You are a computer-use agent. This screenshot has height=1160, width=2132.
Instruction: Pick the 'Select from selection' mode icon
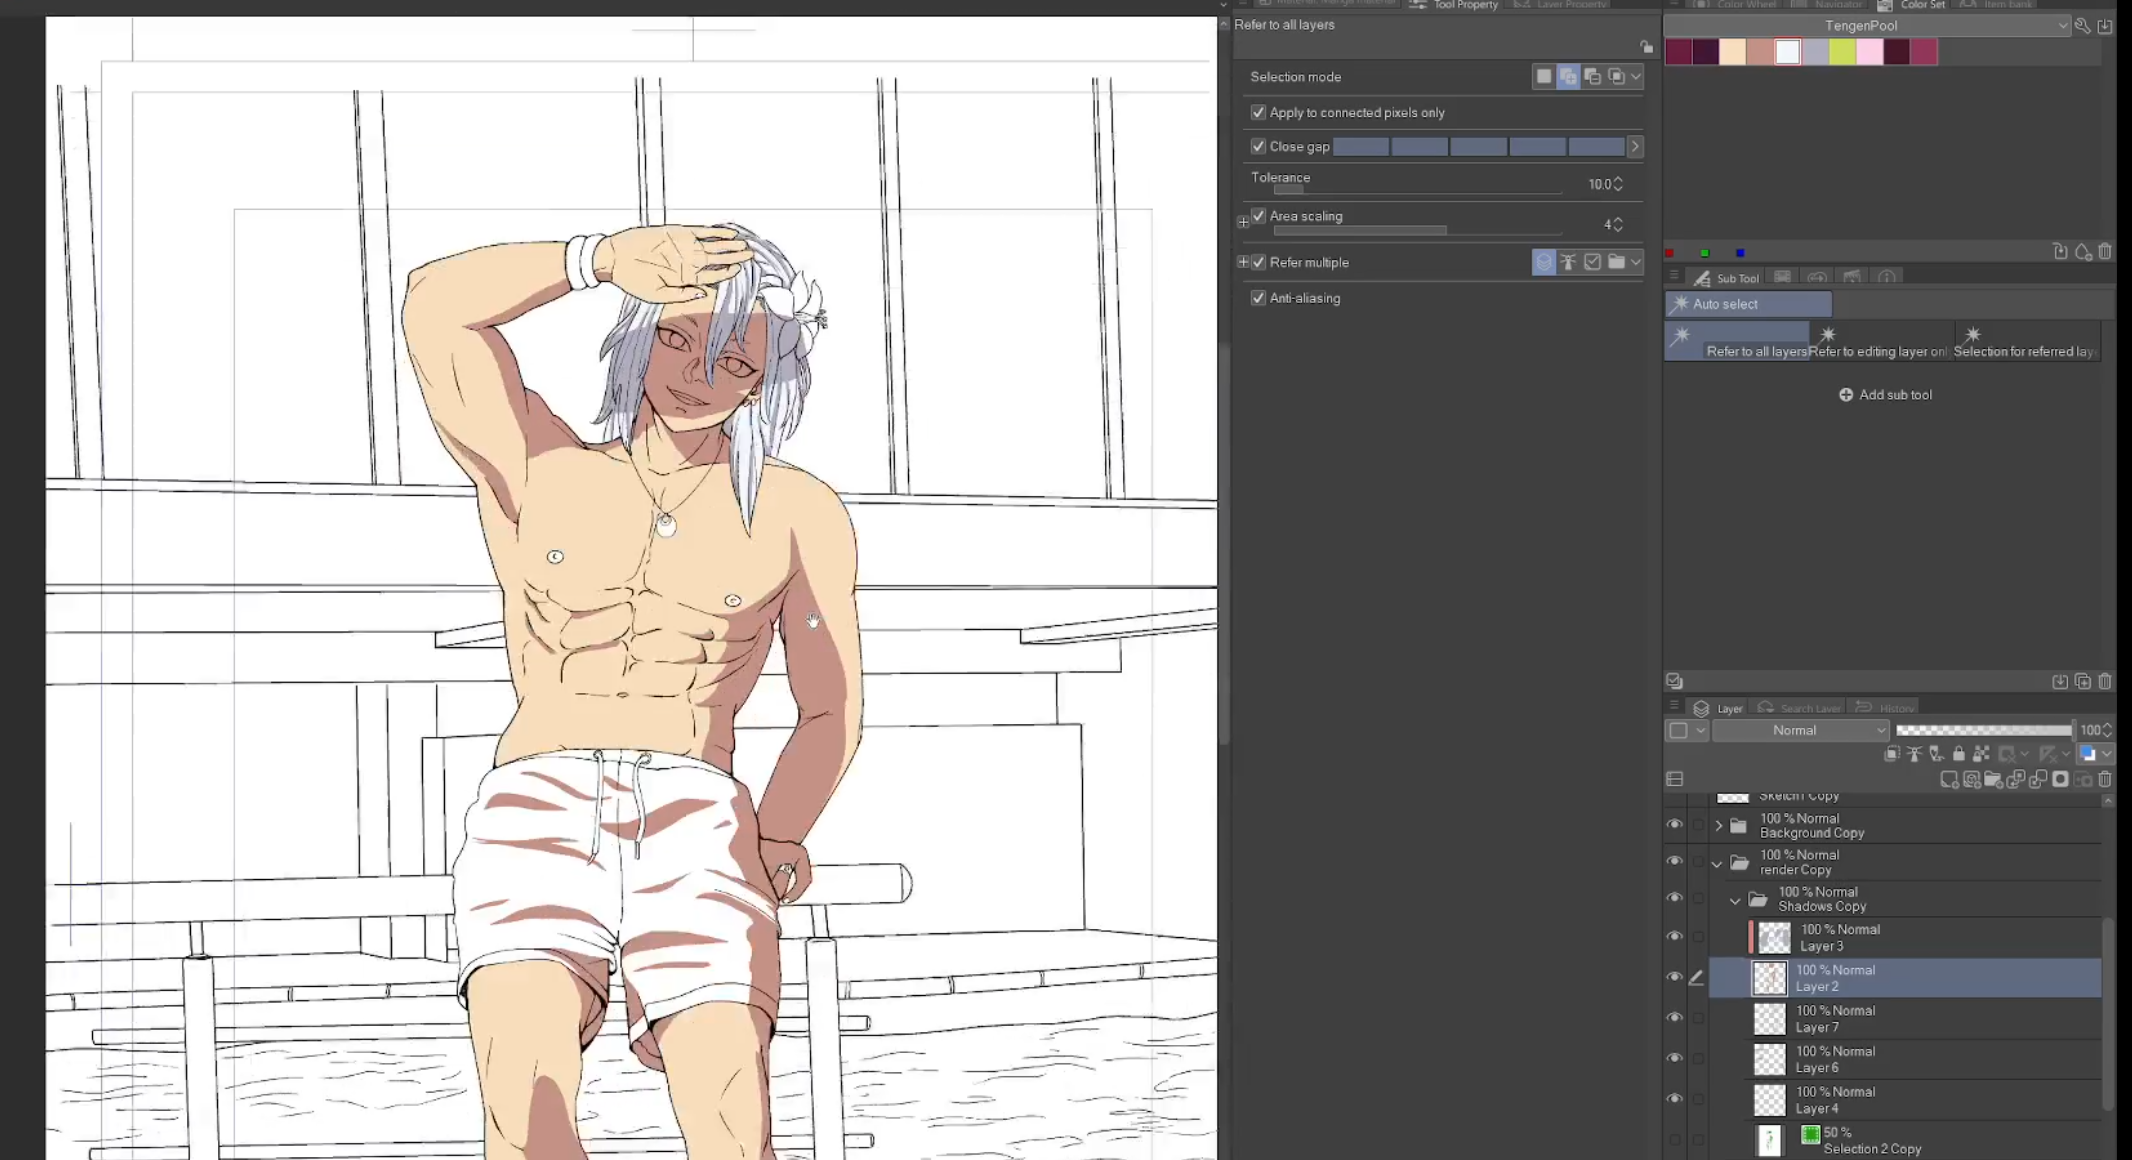click(1616, 77)
